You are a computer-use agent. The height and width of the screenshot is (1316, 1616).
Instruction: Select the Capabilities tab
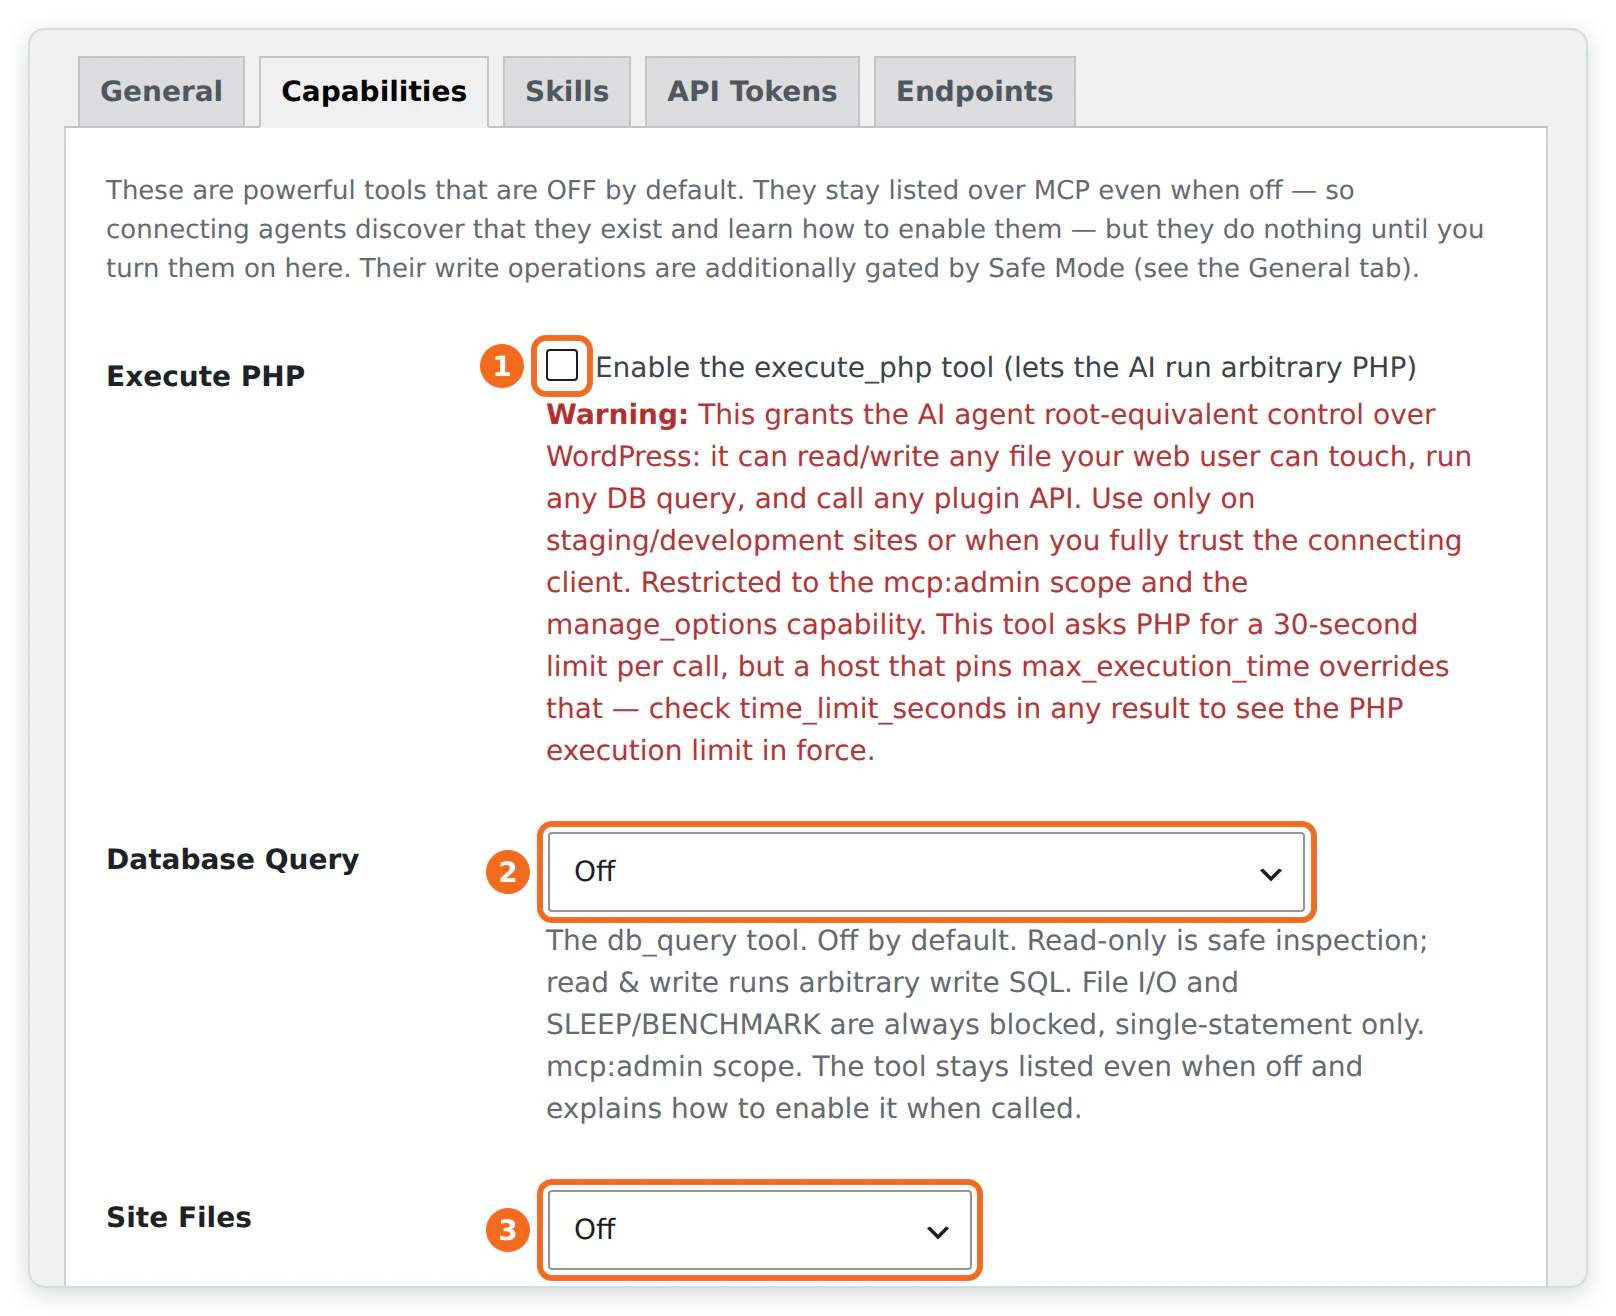tap(374, 92)
